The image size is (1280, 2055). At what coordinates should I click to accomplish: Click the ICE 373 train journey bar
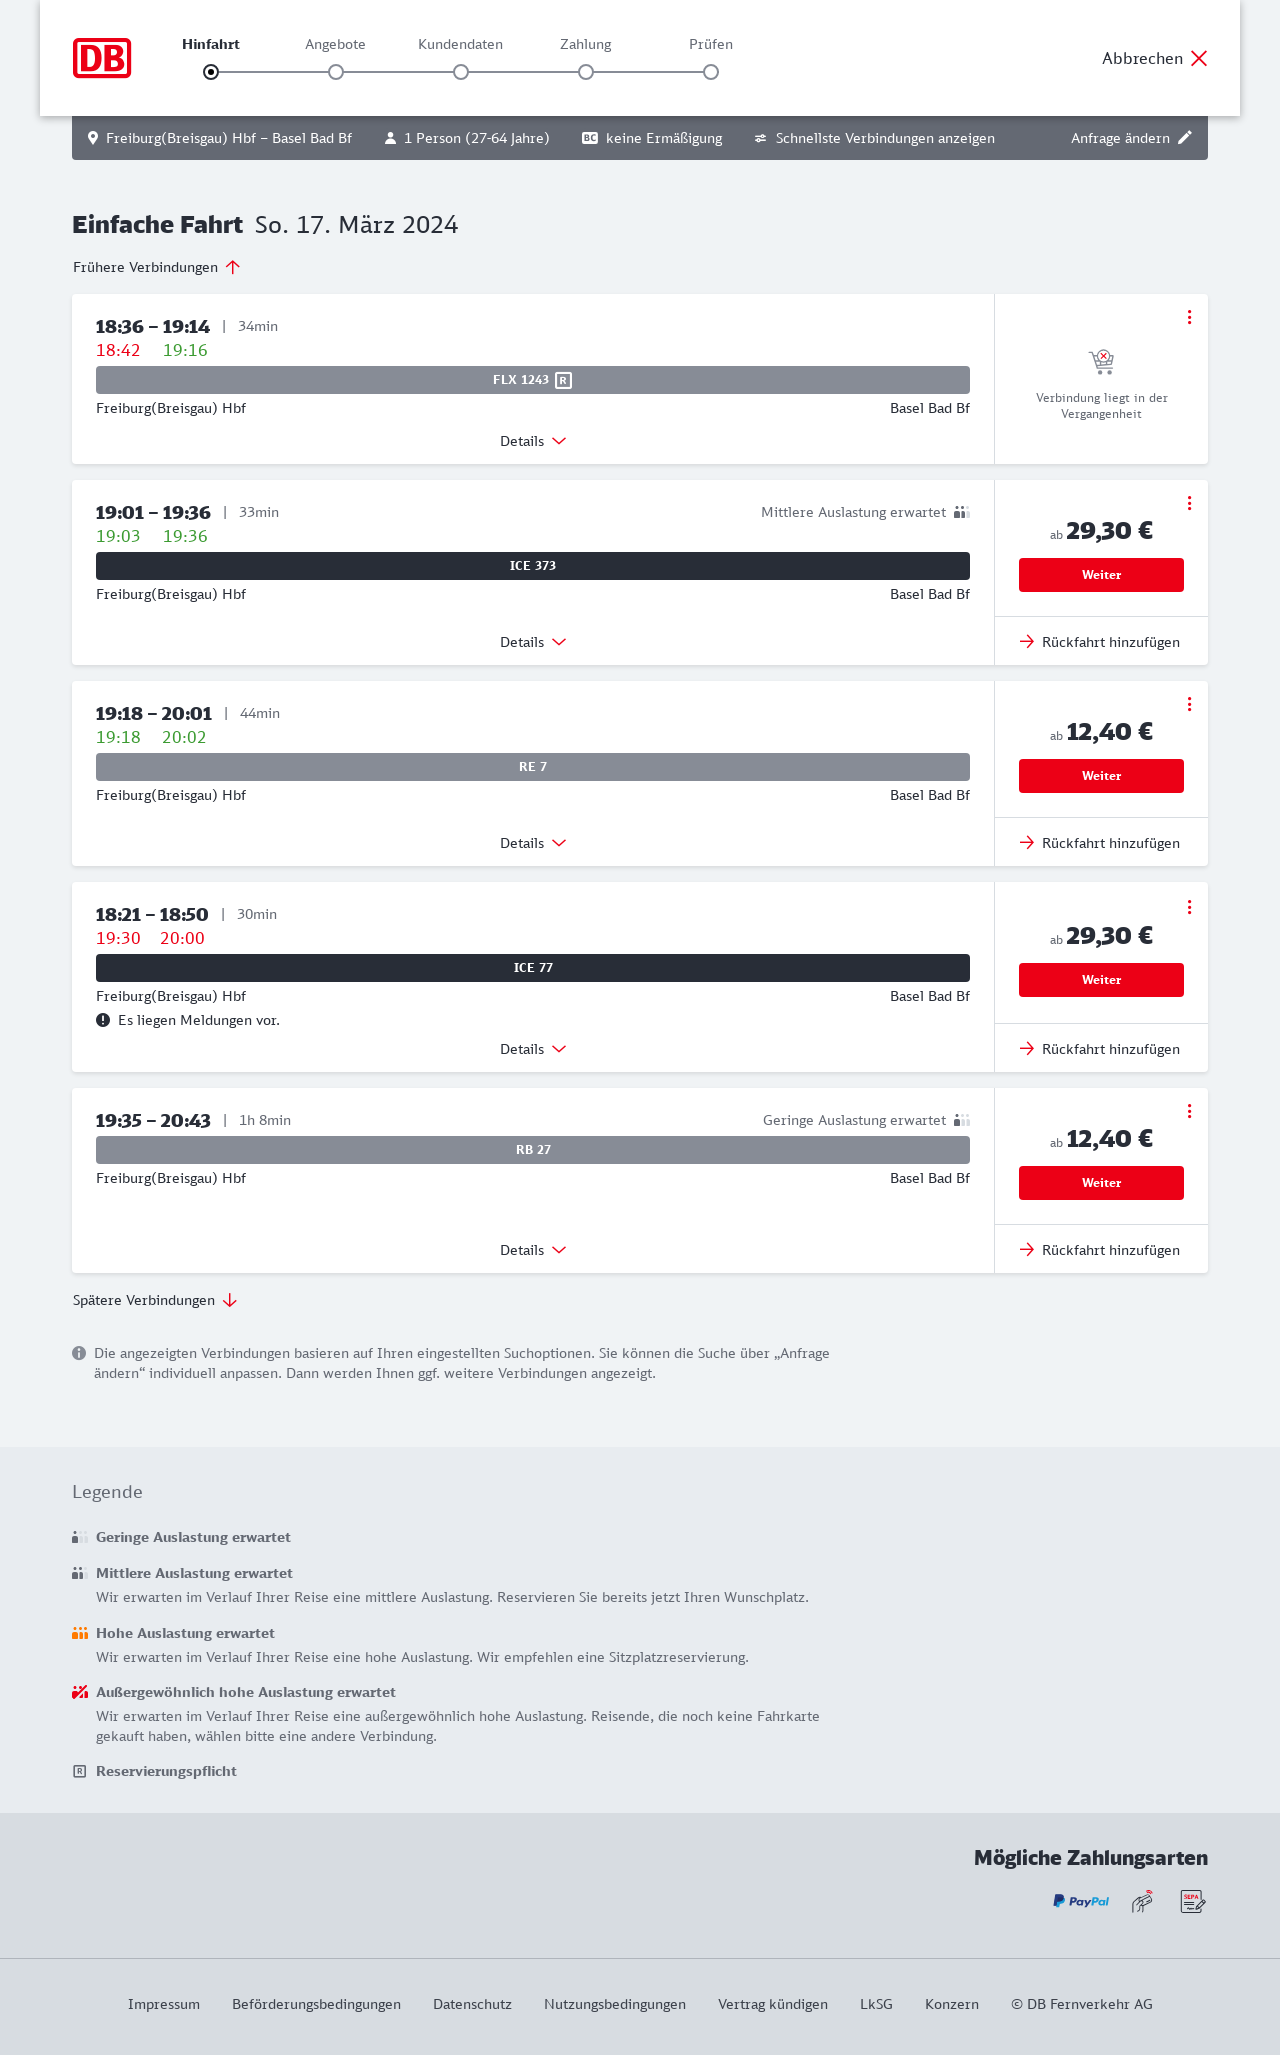533,566
